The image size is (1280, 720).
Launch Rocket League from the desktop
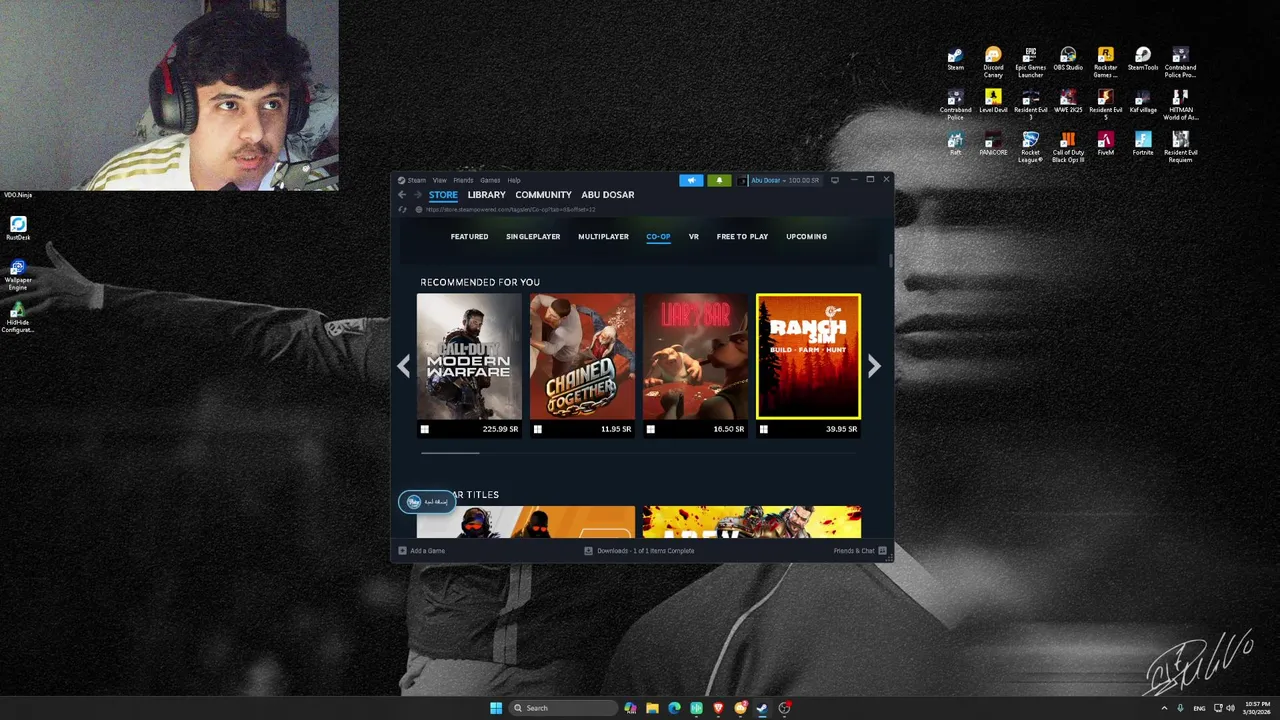tap(1030, 146)
